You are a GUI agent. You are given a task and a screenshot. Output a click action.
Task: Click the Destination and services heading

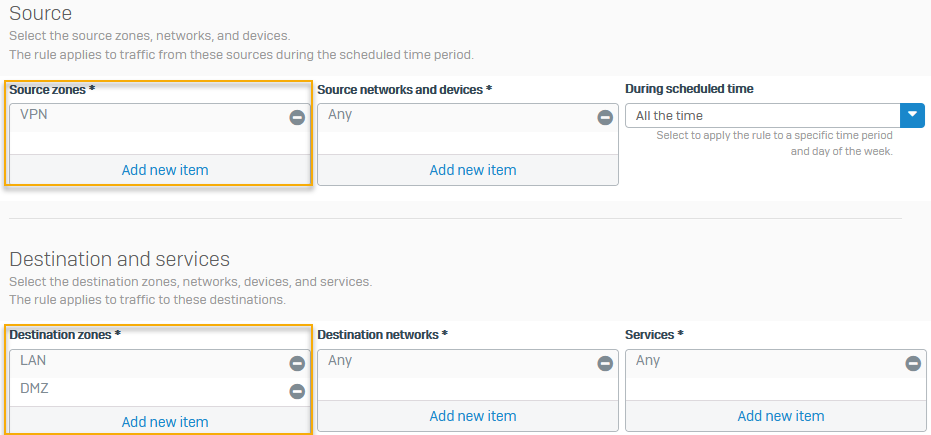120,260
